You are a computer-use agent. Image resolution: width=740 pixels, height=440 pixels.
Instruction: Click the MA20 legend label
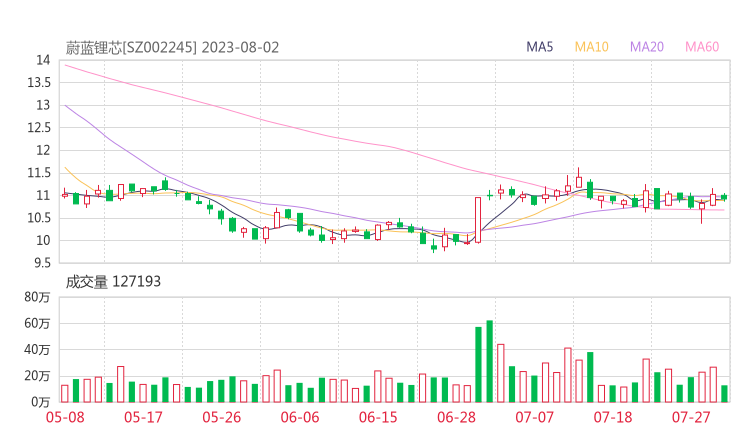pos(647,47)
